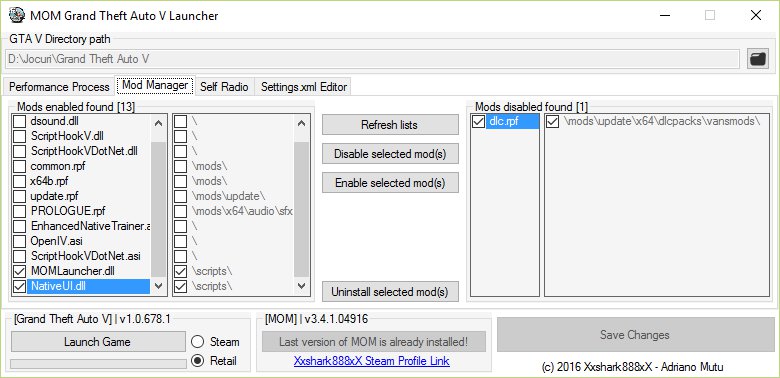Select the Retail radio button
This screenshot has height=378, width=780.
point(197,361)
